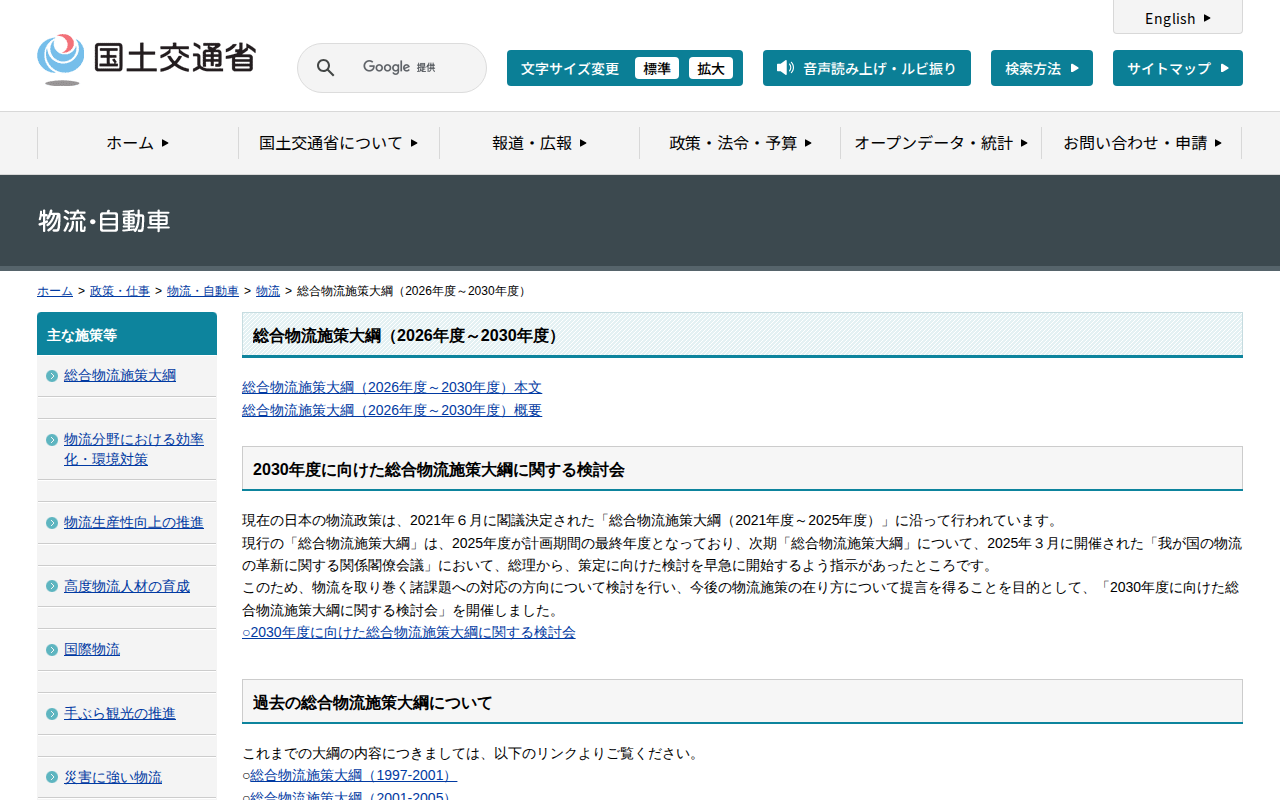The image size is (1280, 800).
Task: Open the 総合物流施策大綱 2026-2030 本文 link
Action: 392,387
